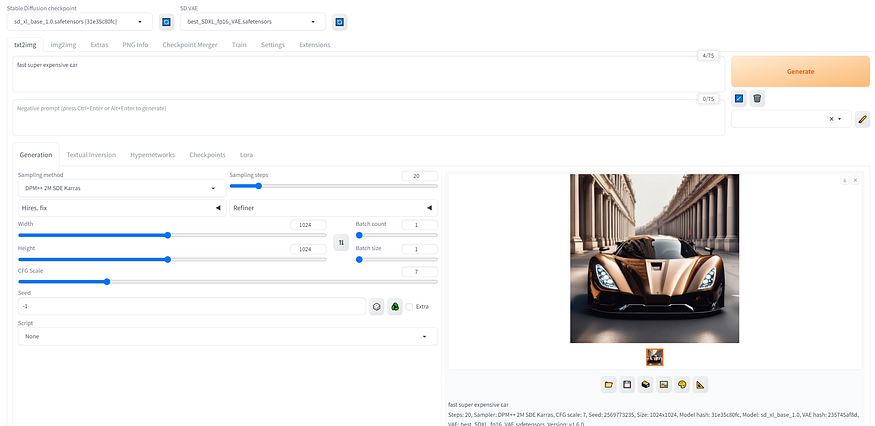This screenshot has height=426, width=875.
Task: Send the image to extras ruler icon
Action: coord(700,385)
